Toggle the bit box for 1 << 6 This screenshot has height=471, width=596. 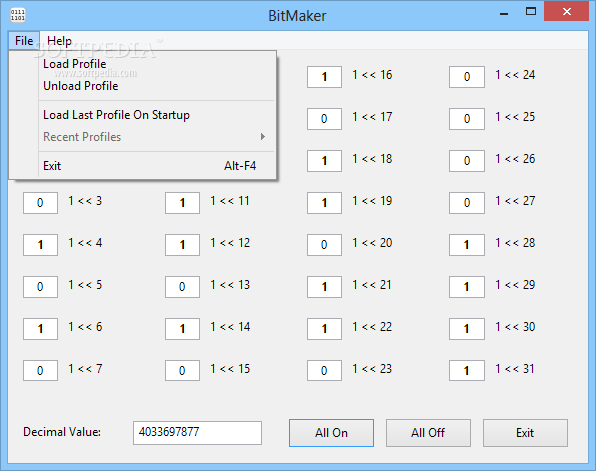(40, 329)
